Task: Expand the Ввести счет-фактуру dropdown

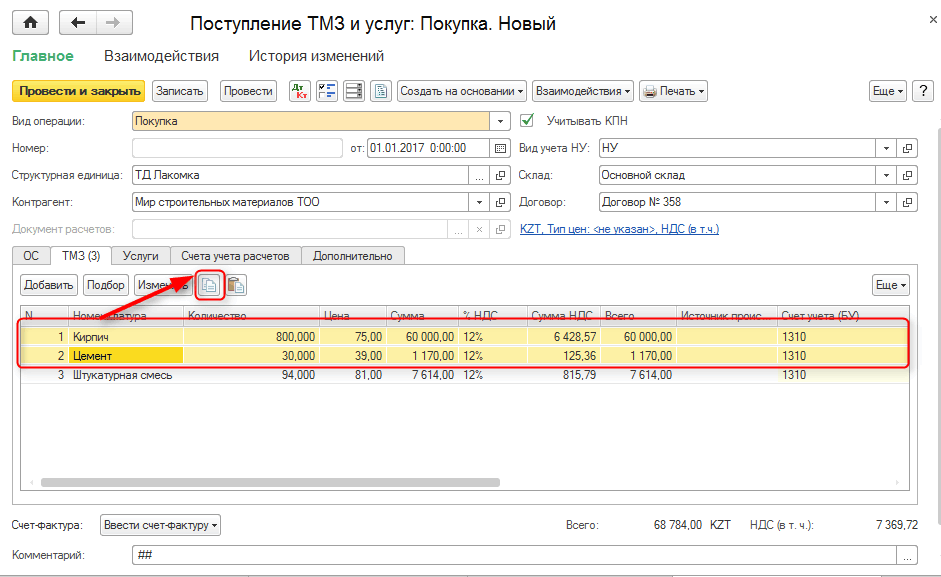Action: pos(160,525)
